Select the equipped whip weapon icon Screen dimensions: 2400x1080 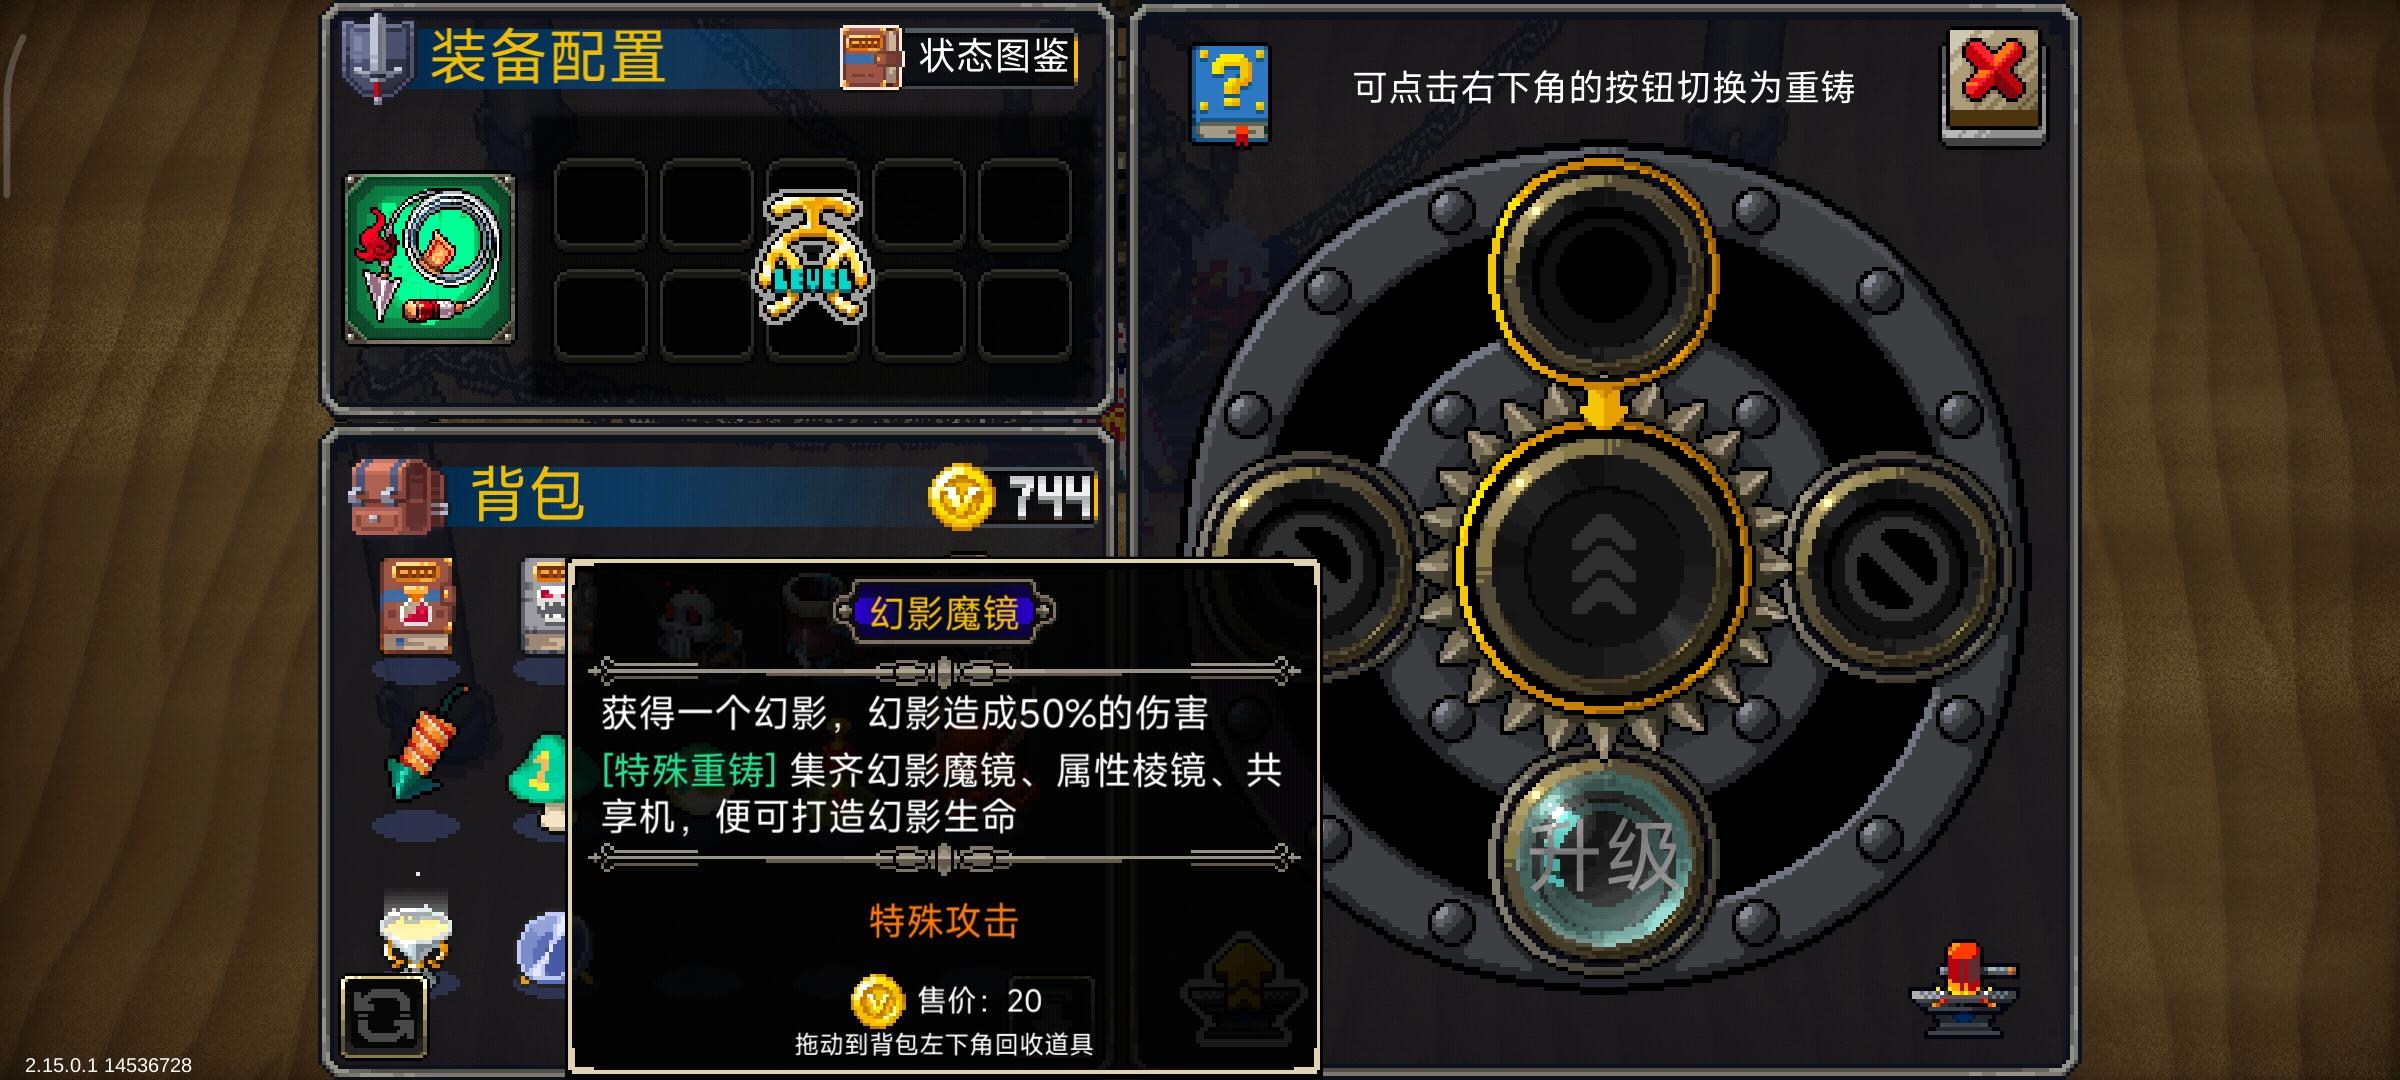pos(429,259)
